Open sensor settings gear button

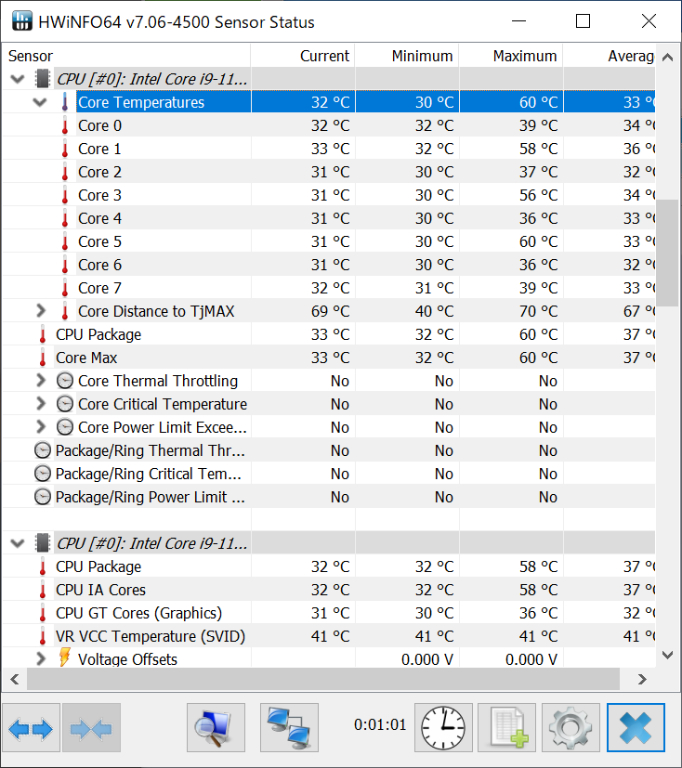[x=571, y=728]
